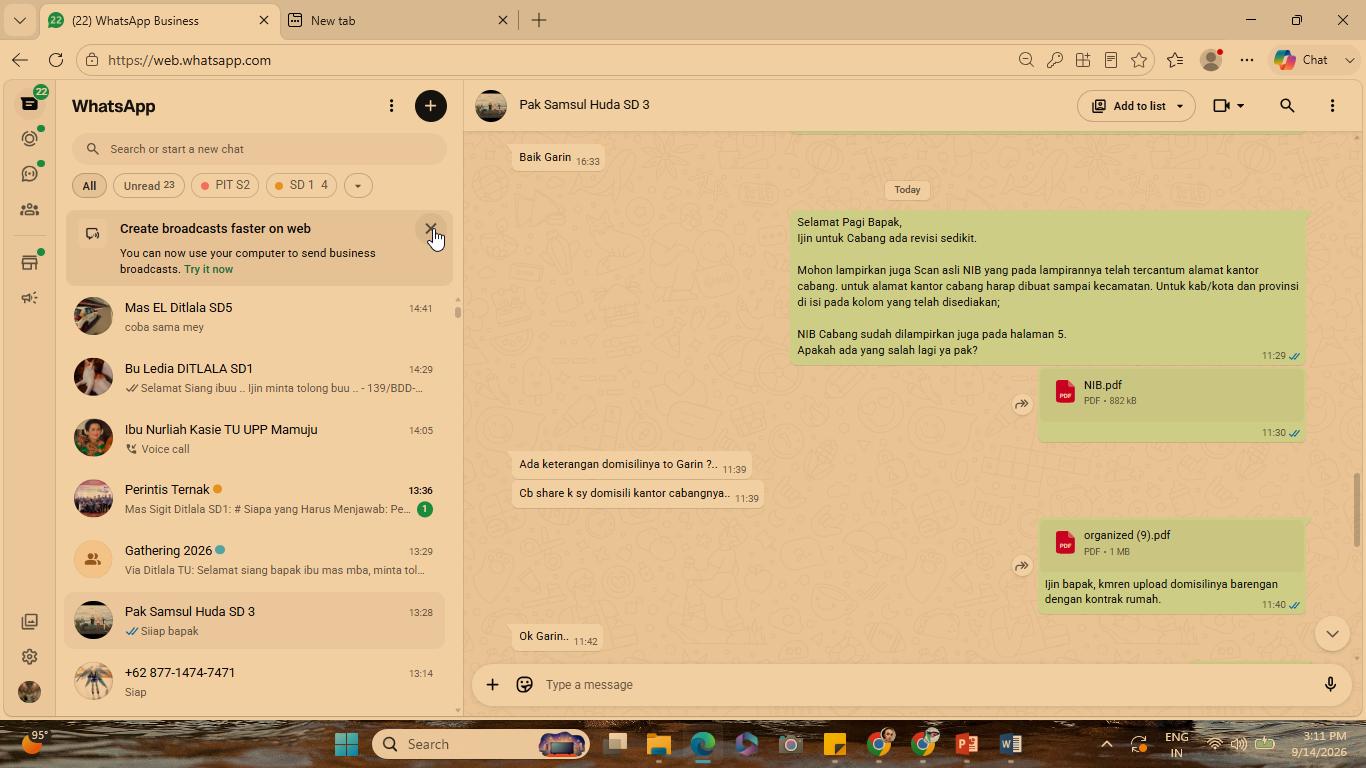Search within the Pak Samsul Huda chat
The width and height of the screenshot is (1366, 768).
pyautogui.click(x=1287, y=105)
